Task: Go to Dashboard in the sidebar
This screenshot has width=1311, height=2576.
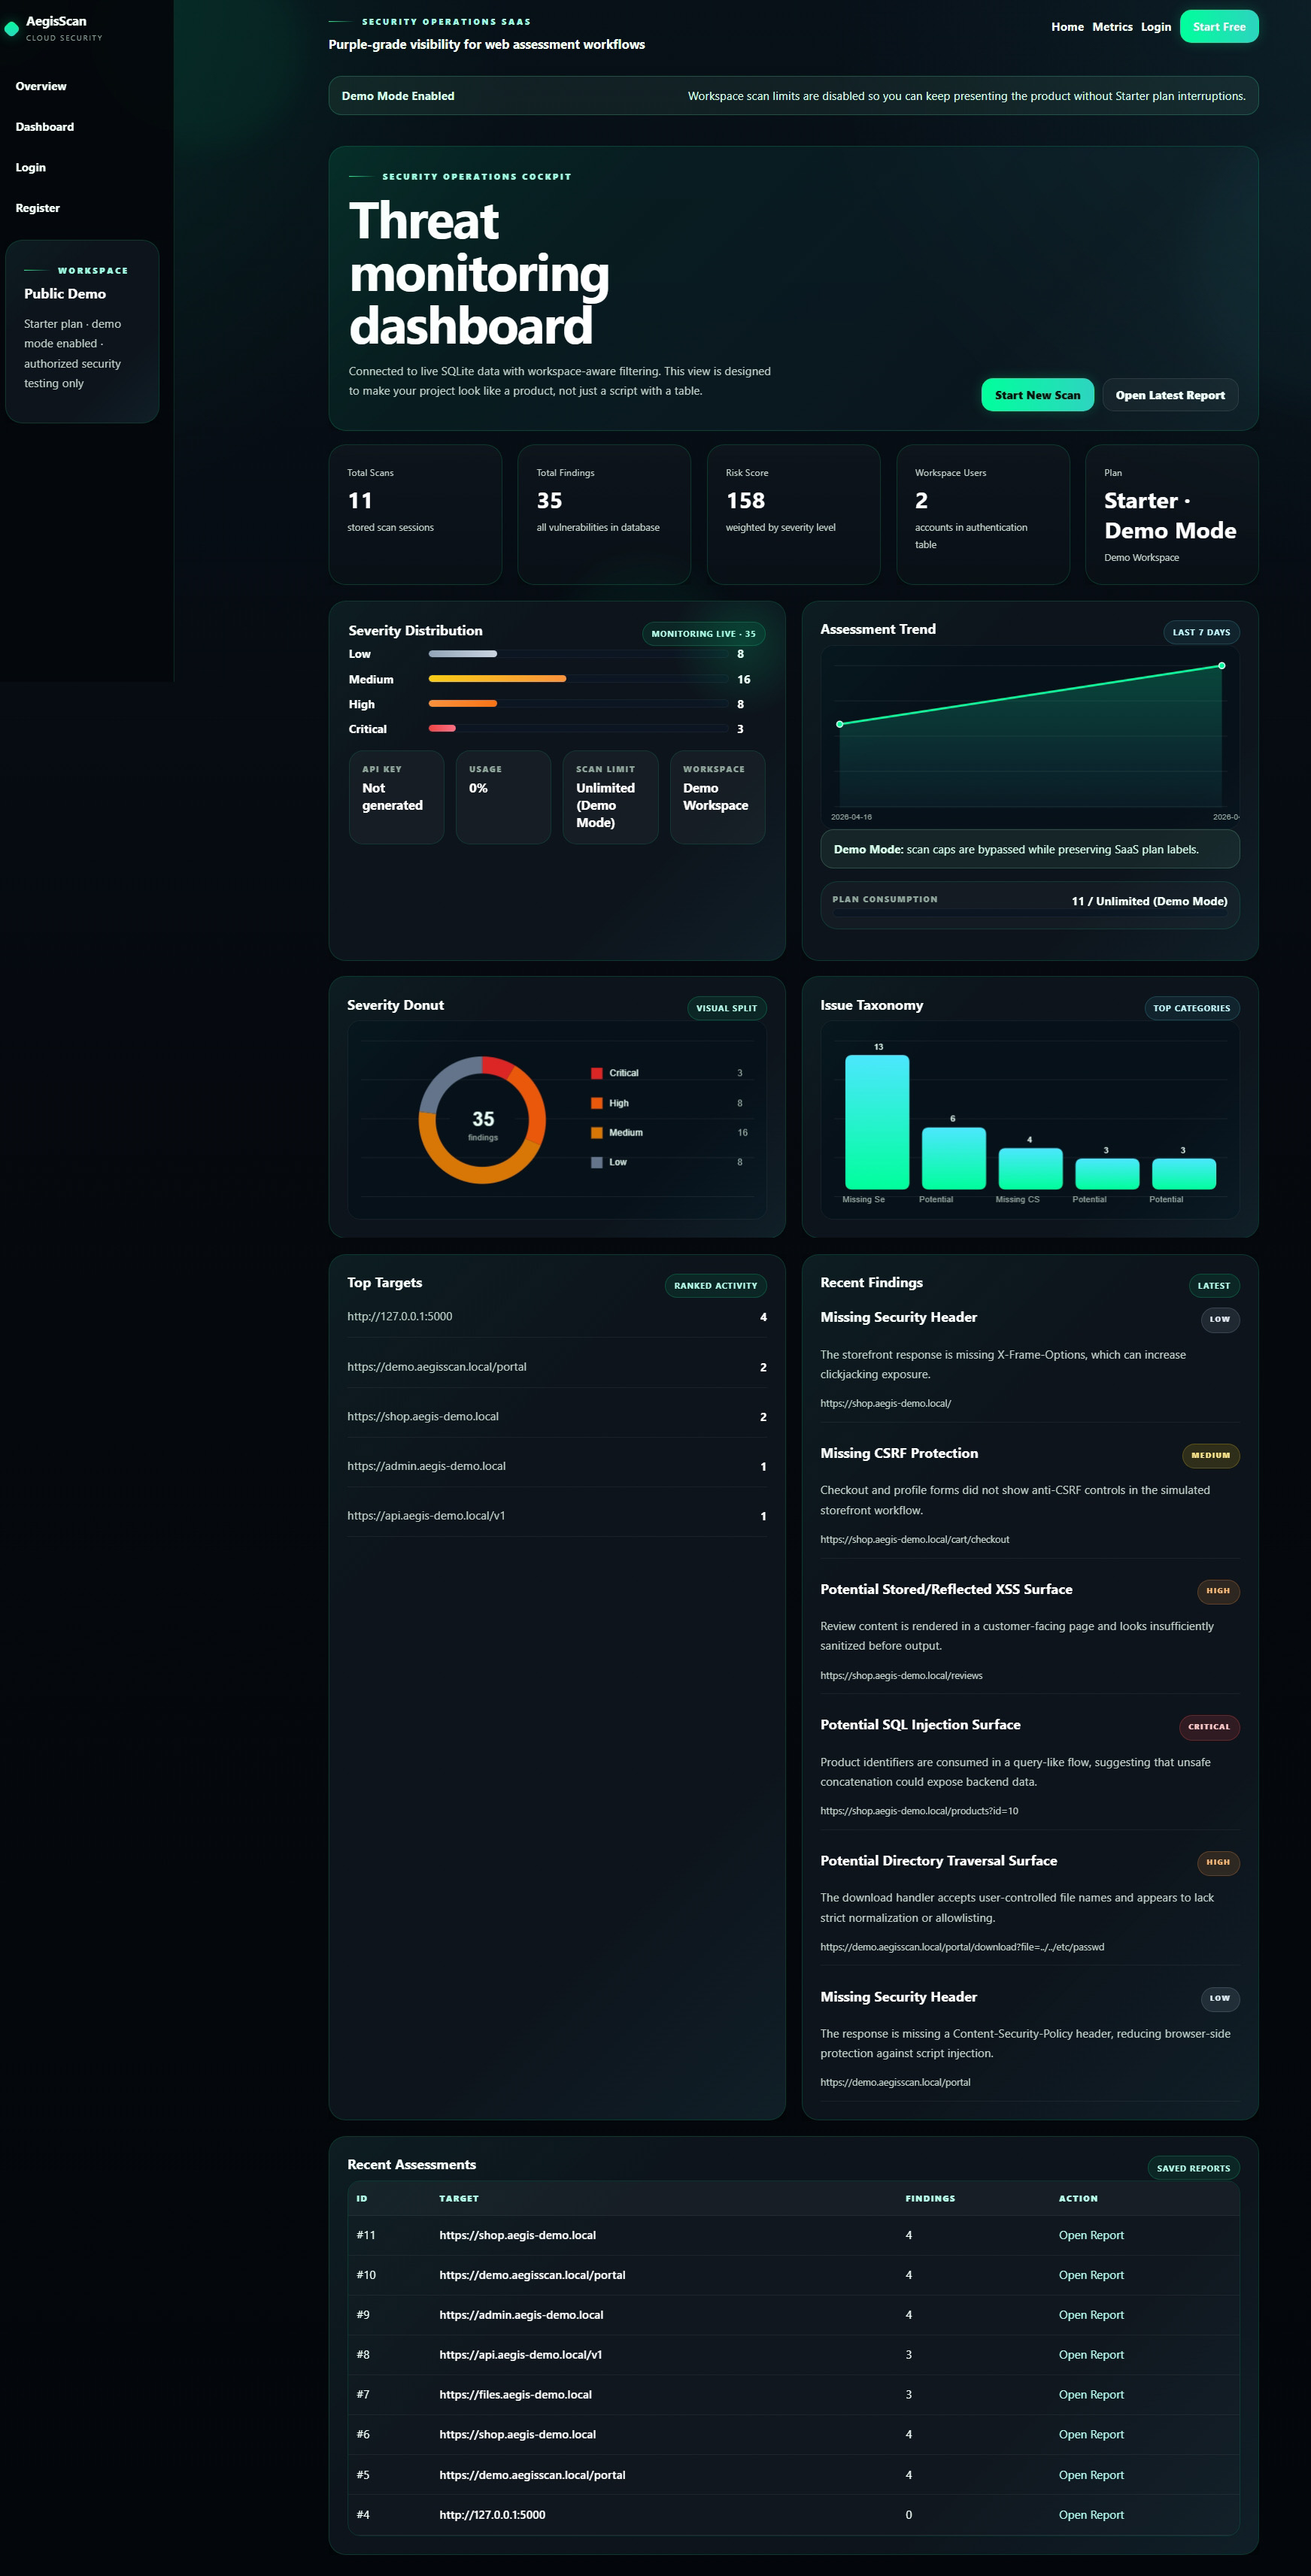Action: (45, 127)
